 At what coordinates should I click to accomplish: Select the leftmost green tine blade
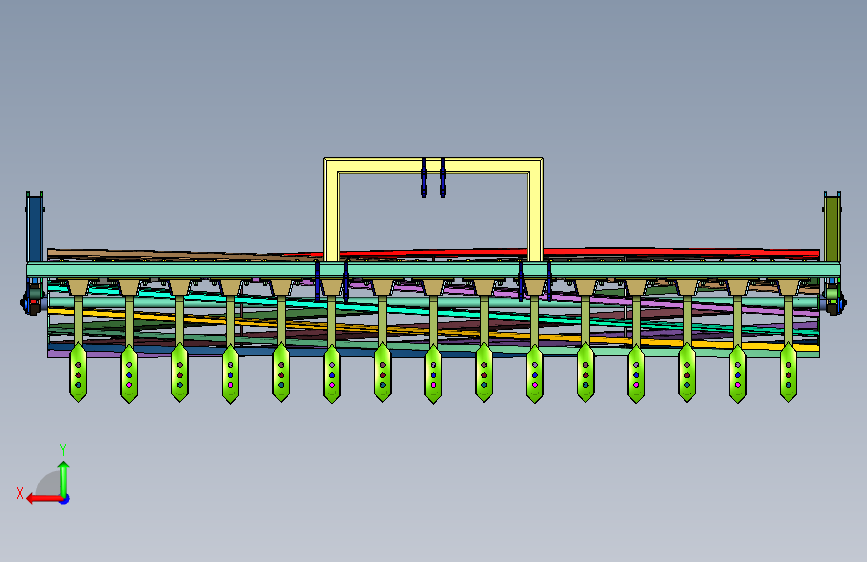click(x=78, y=373)
